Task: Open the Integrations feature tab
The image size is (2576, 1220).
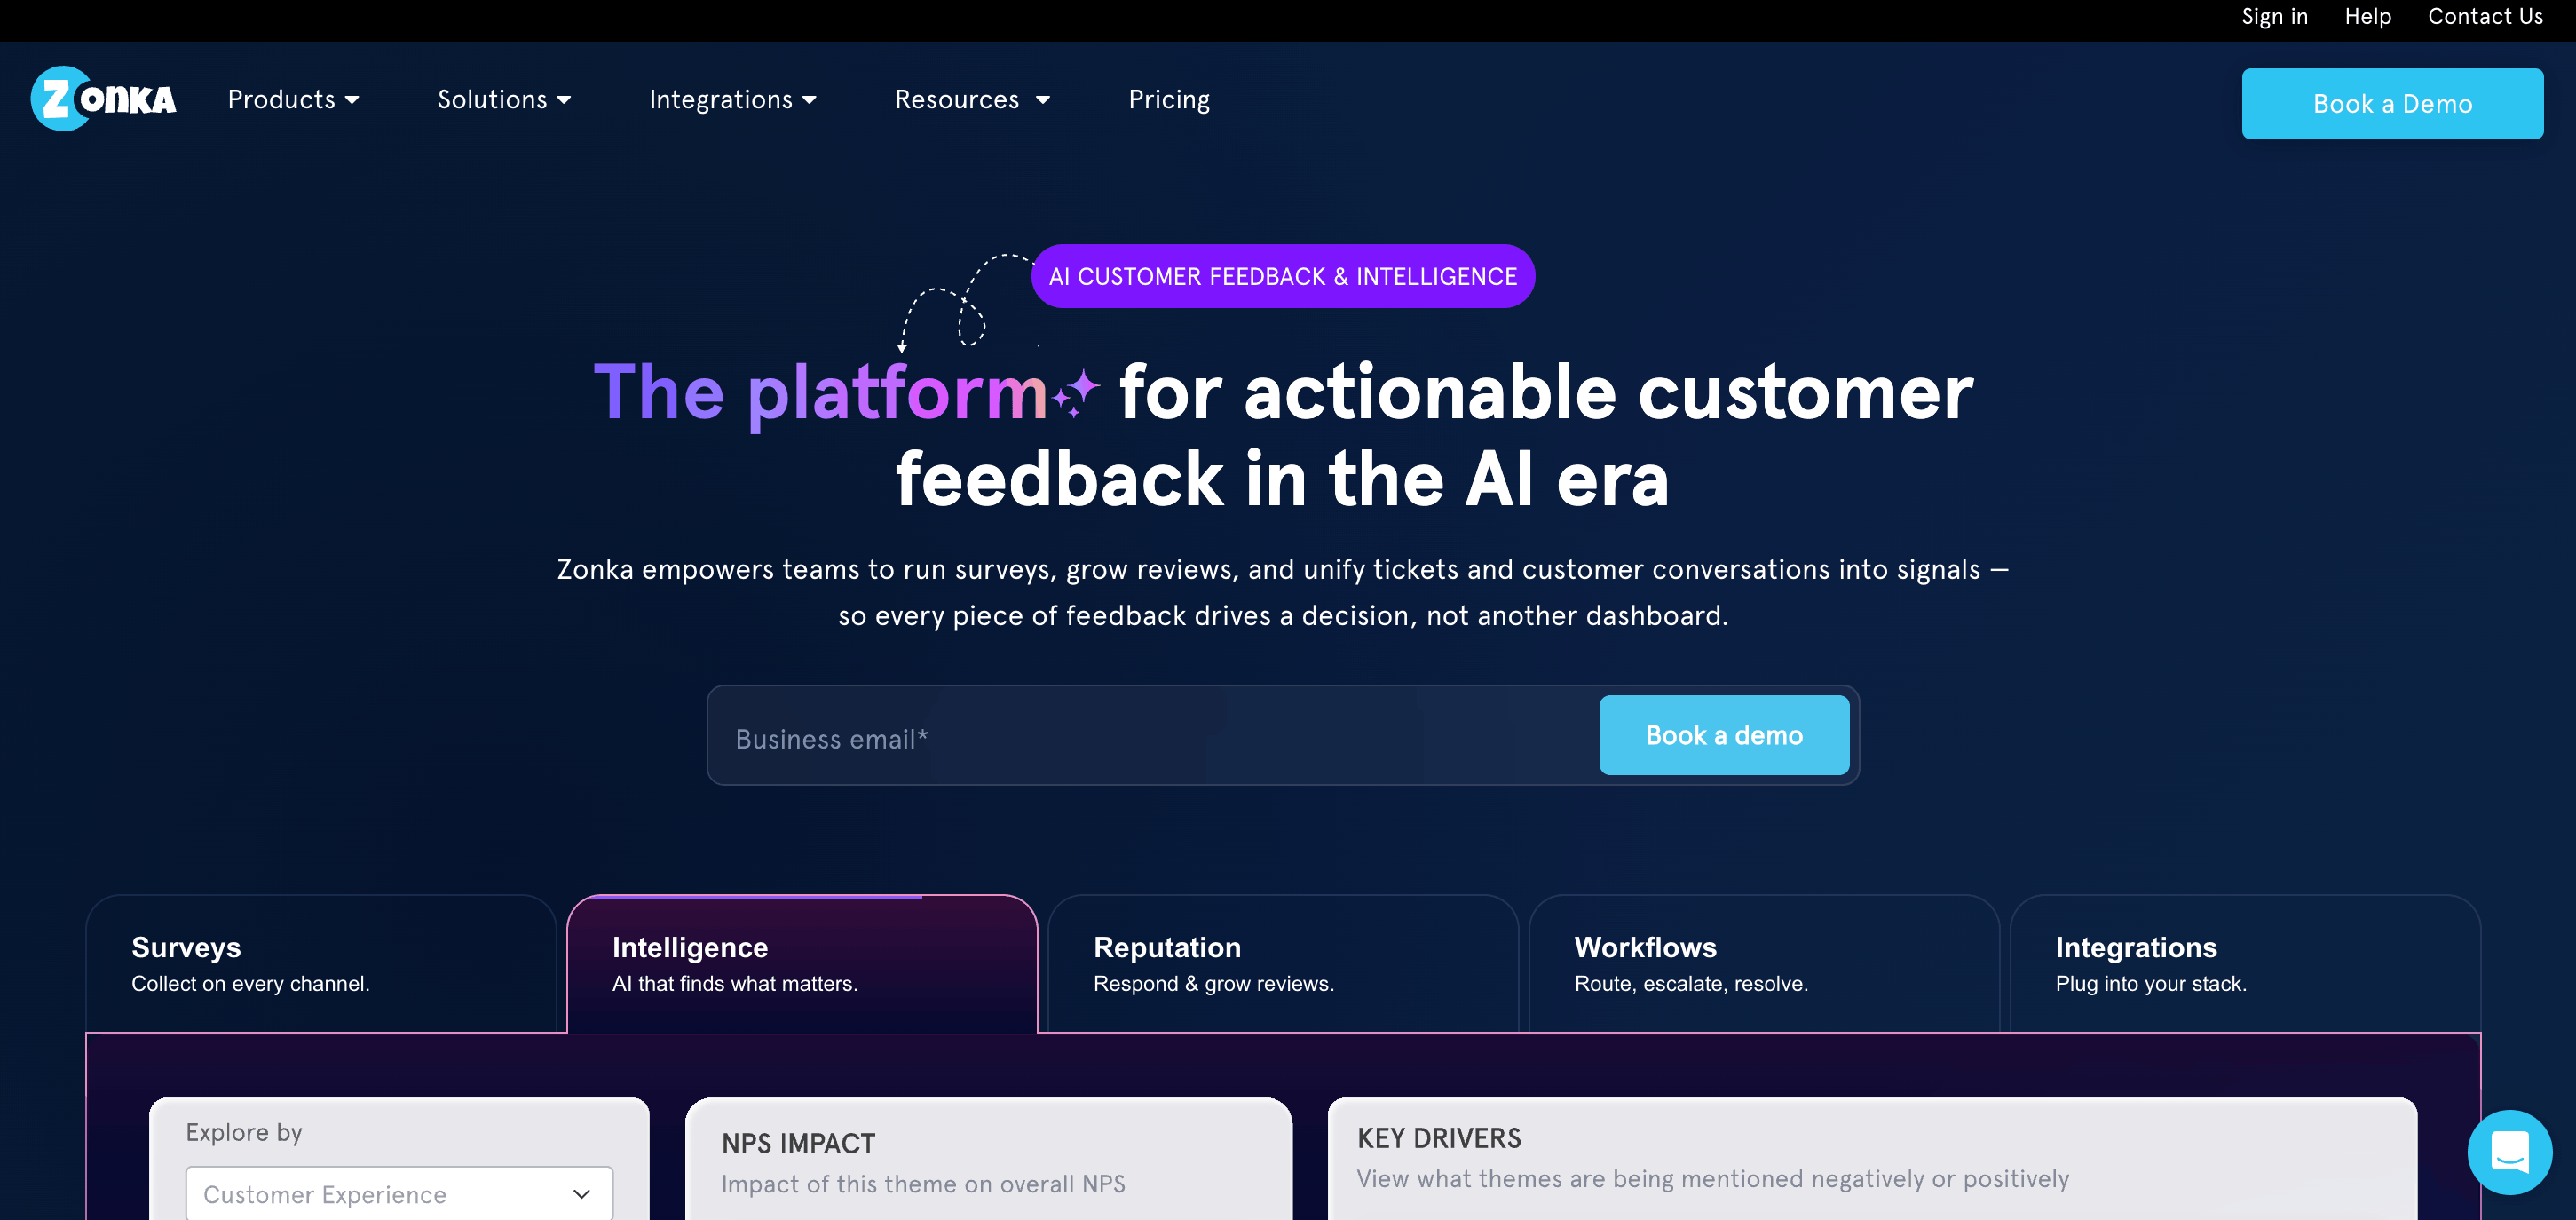Action: click(x=2245, y=963)
